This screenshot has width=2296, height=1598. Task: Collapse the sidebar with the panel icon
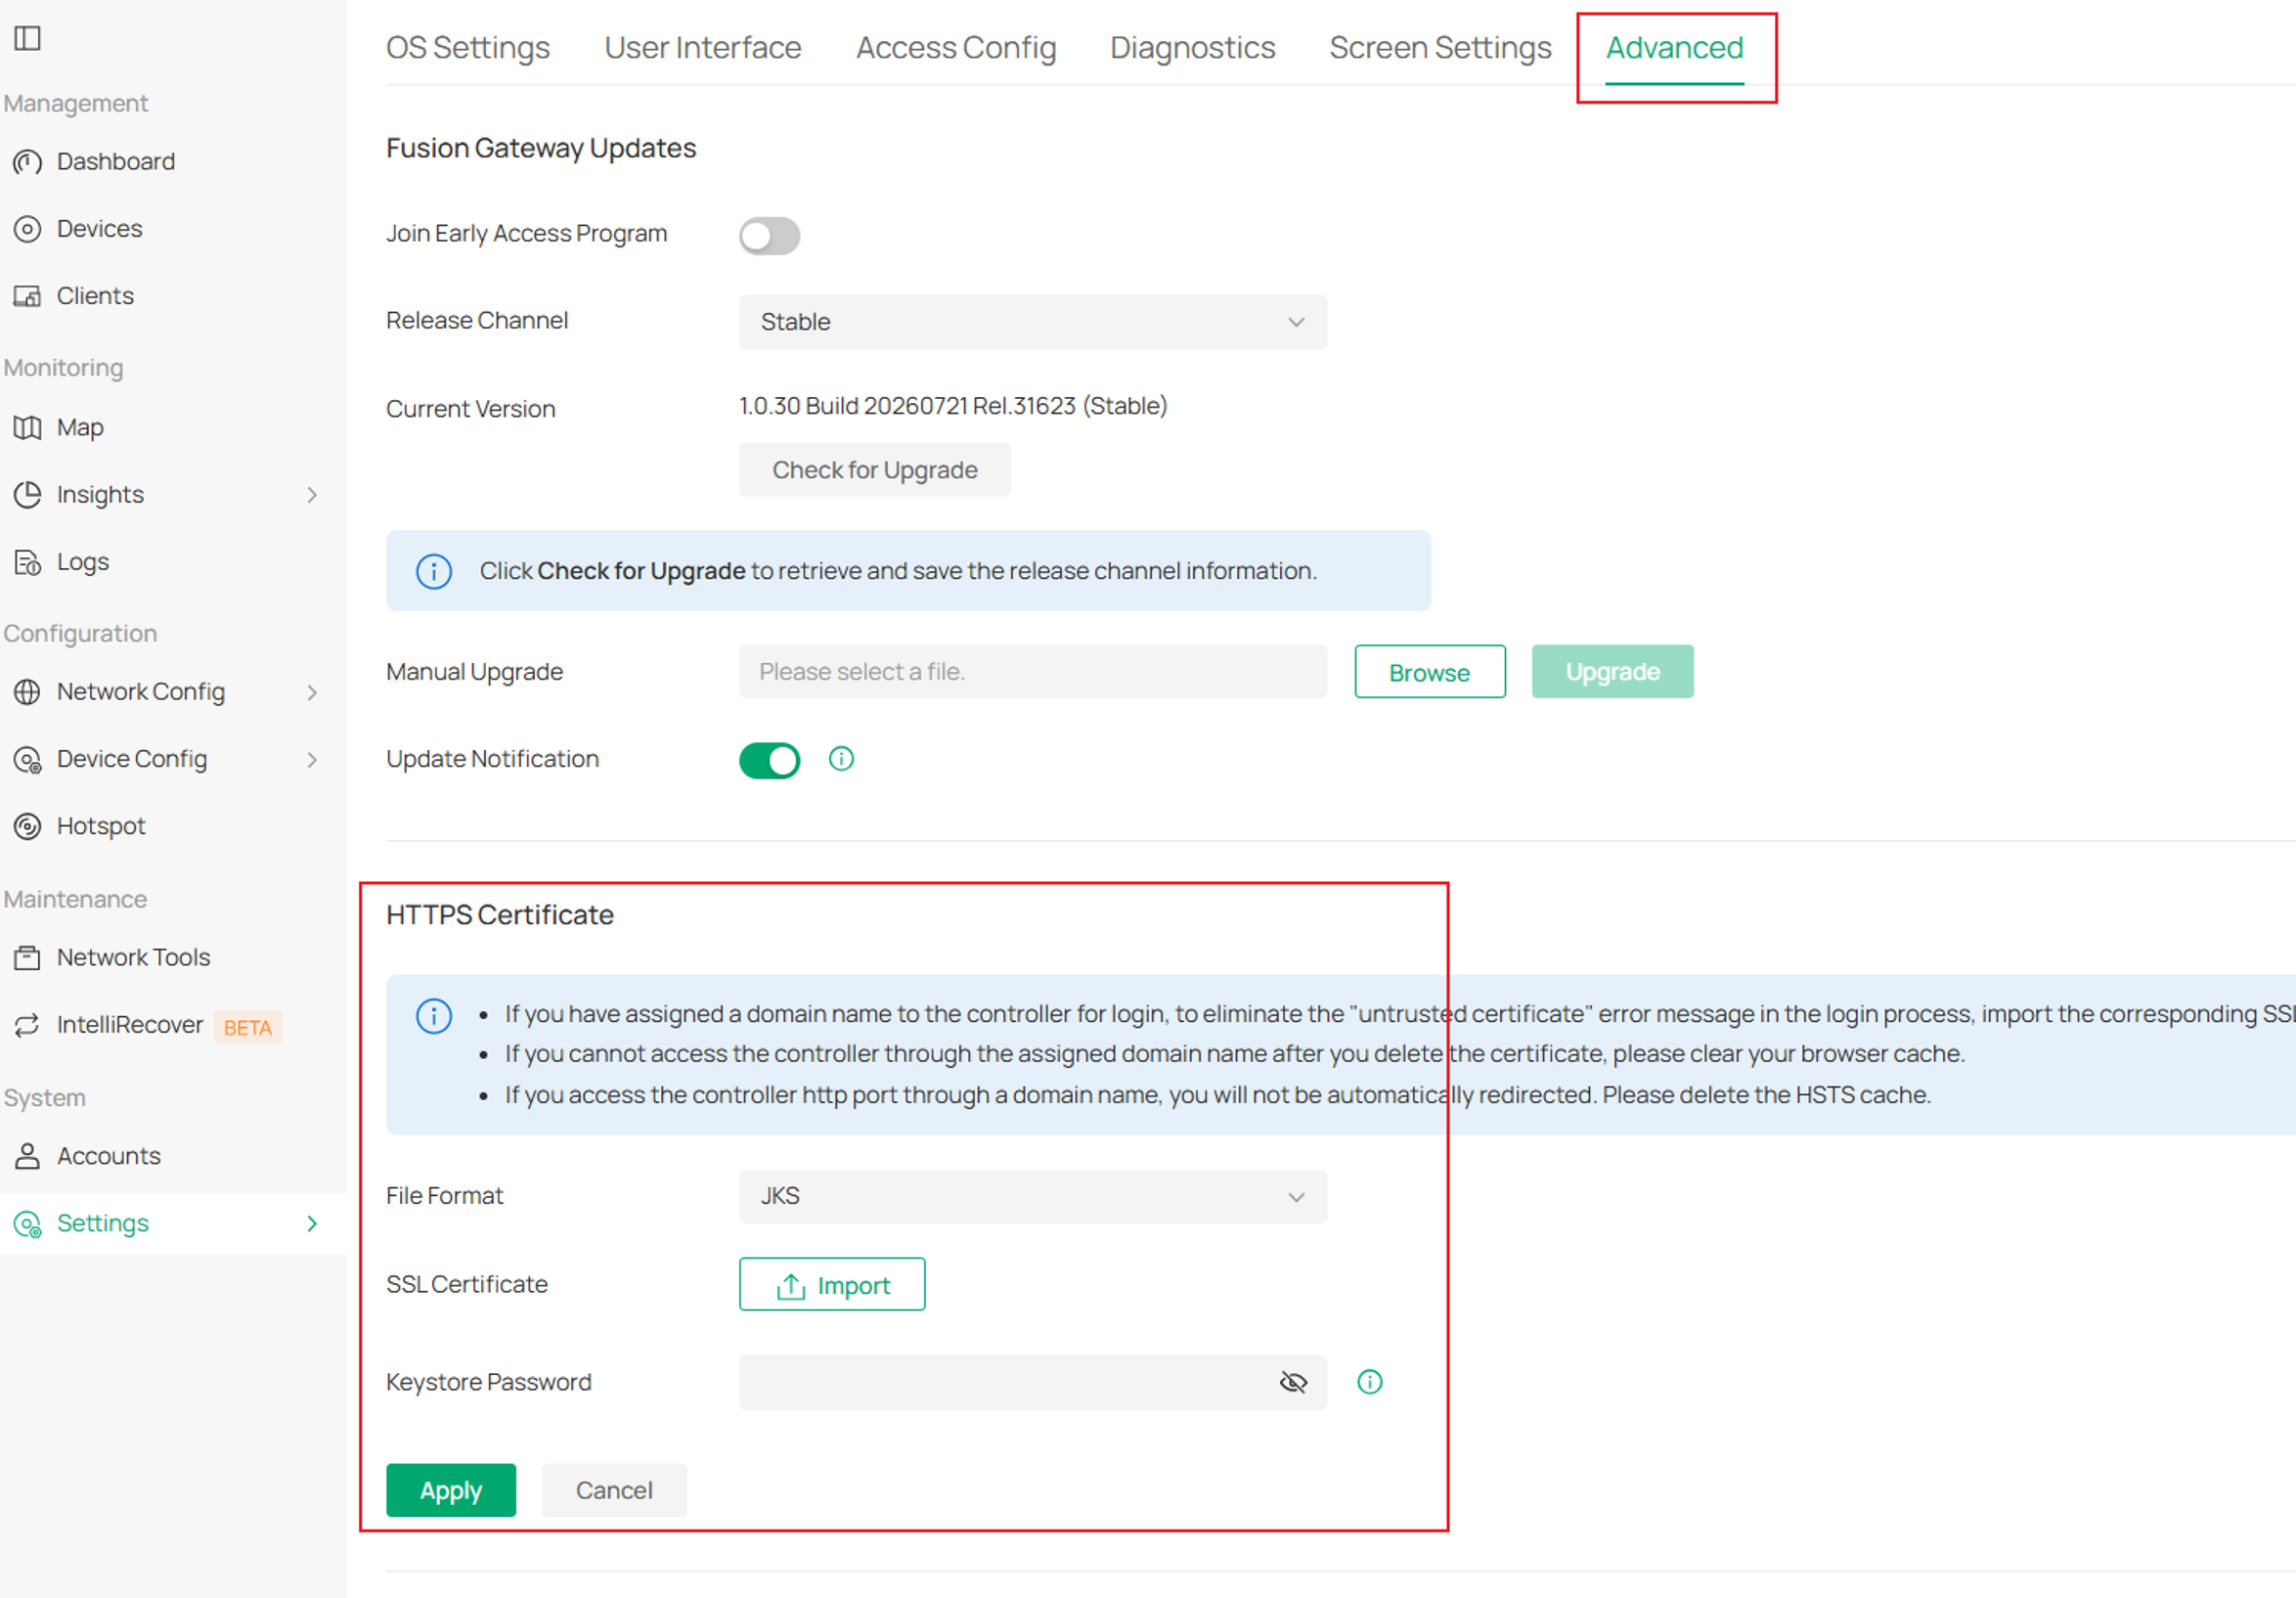point(27,39)
